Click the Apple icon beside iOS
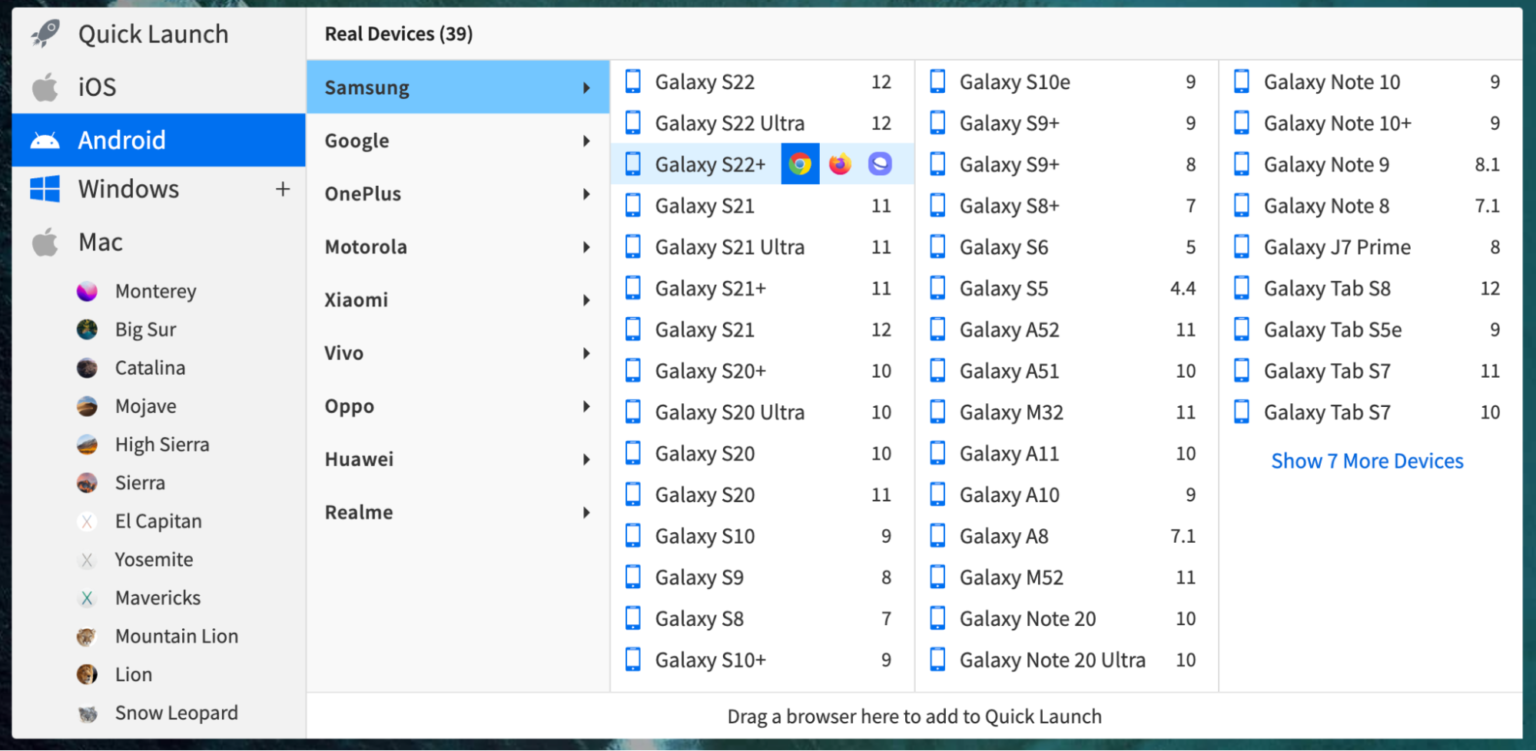1536x751 pixels. [43, 86]
